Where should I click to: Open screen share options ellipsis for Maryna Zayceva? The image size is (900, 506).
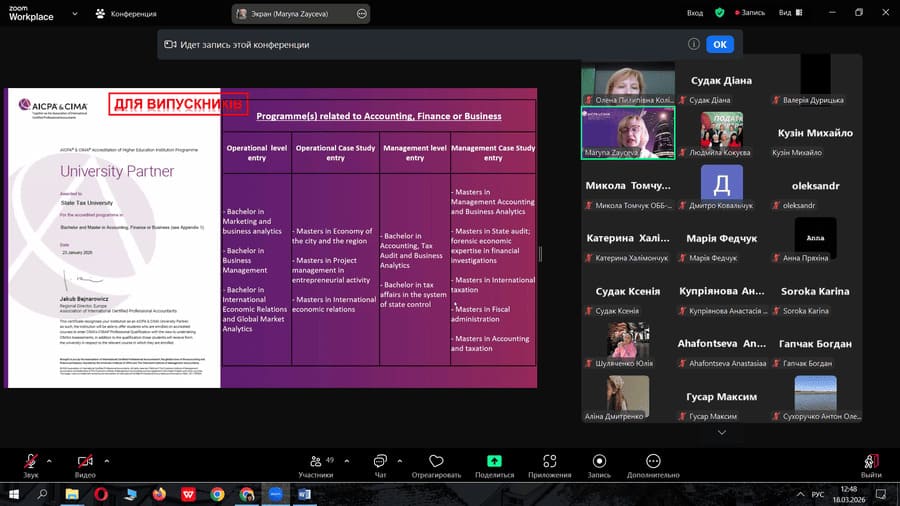tap(361, 14)
